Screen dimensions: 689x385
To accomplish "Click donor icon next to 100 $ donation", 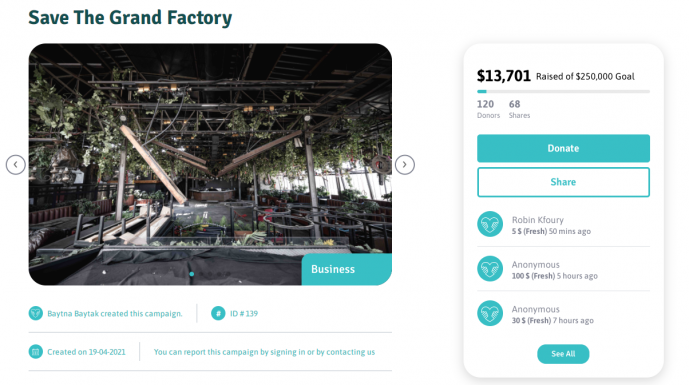I will 490,269.
